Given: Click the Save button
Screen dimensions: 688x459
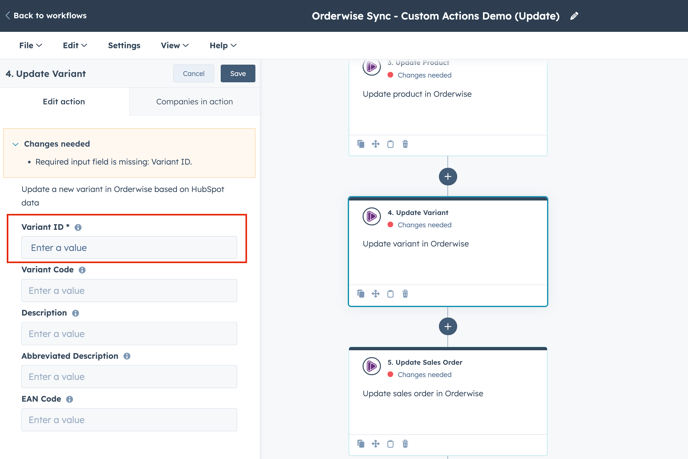Looking at the screenshot, I should pos(238,73).
